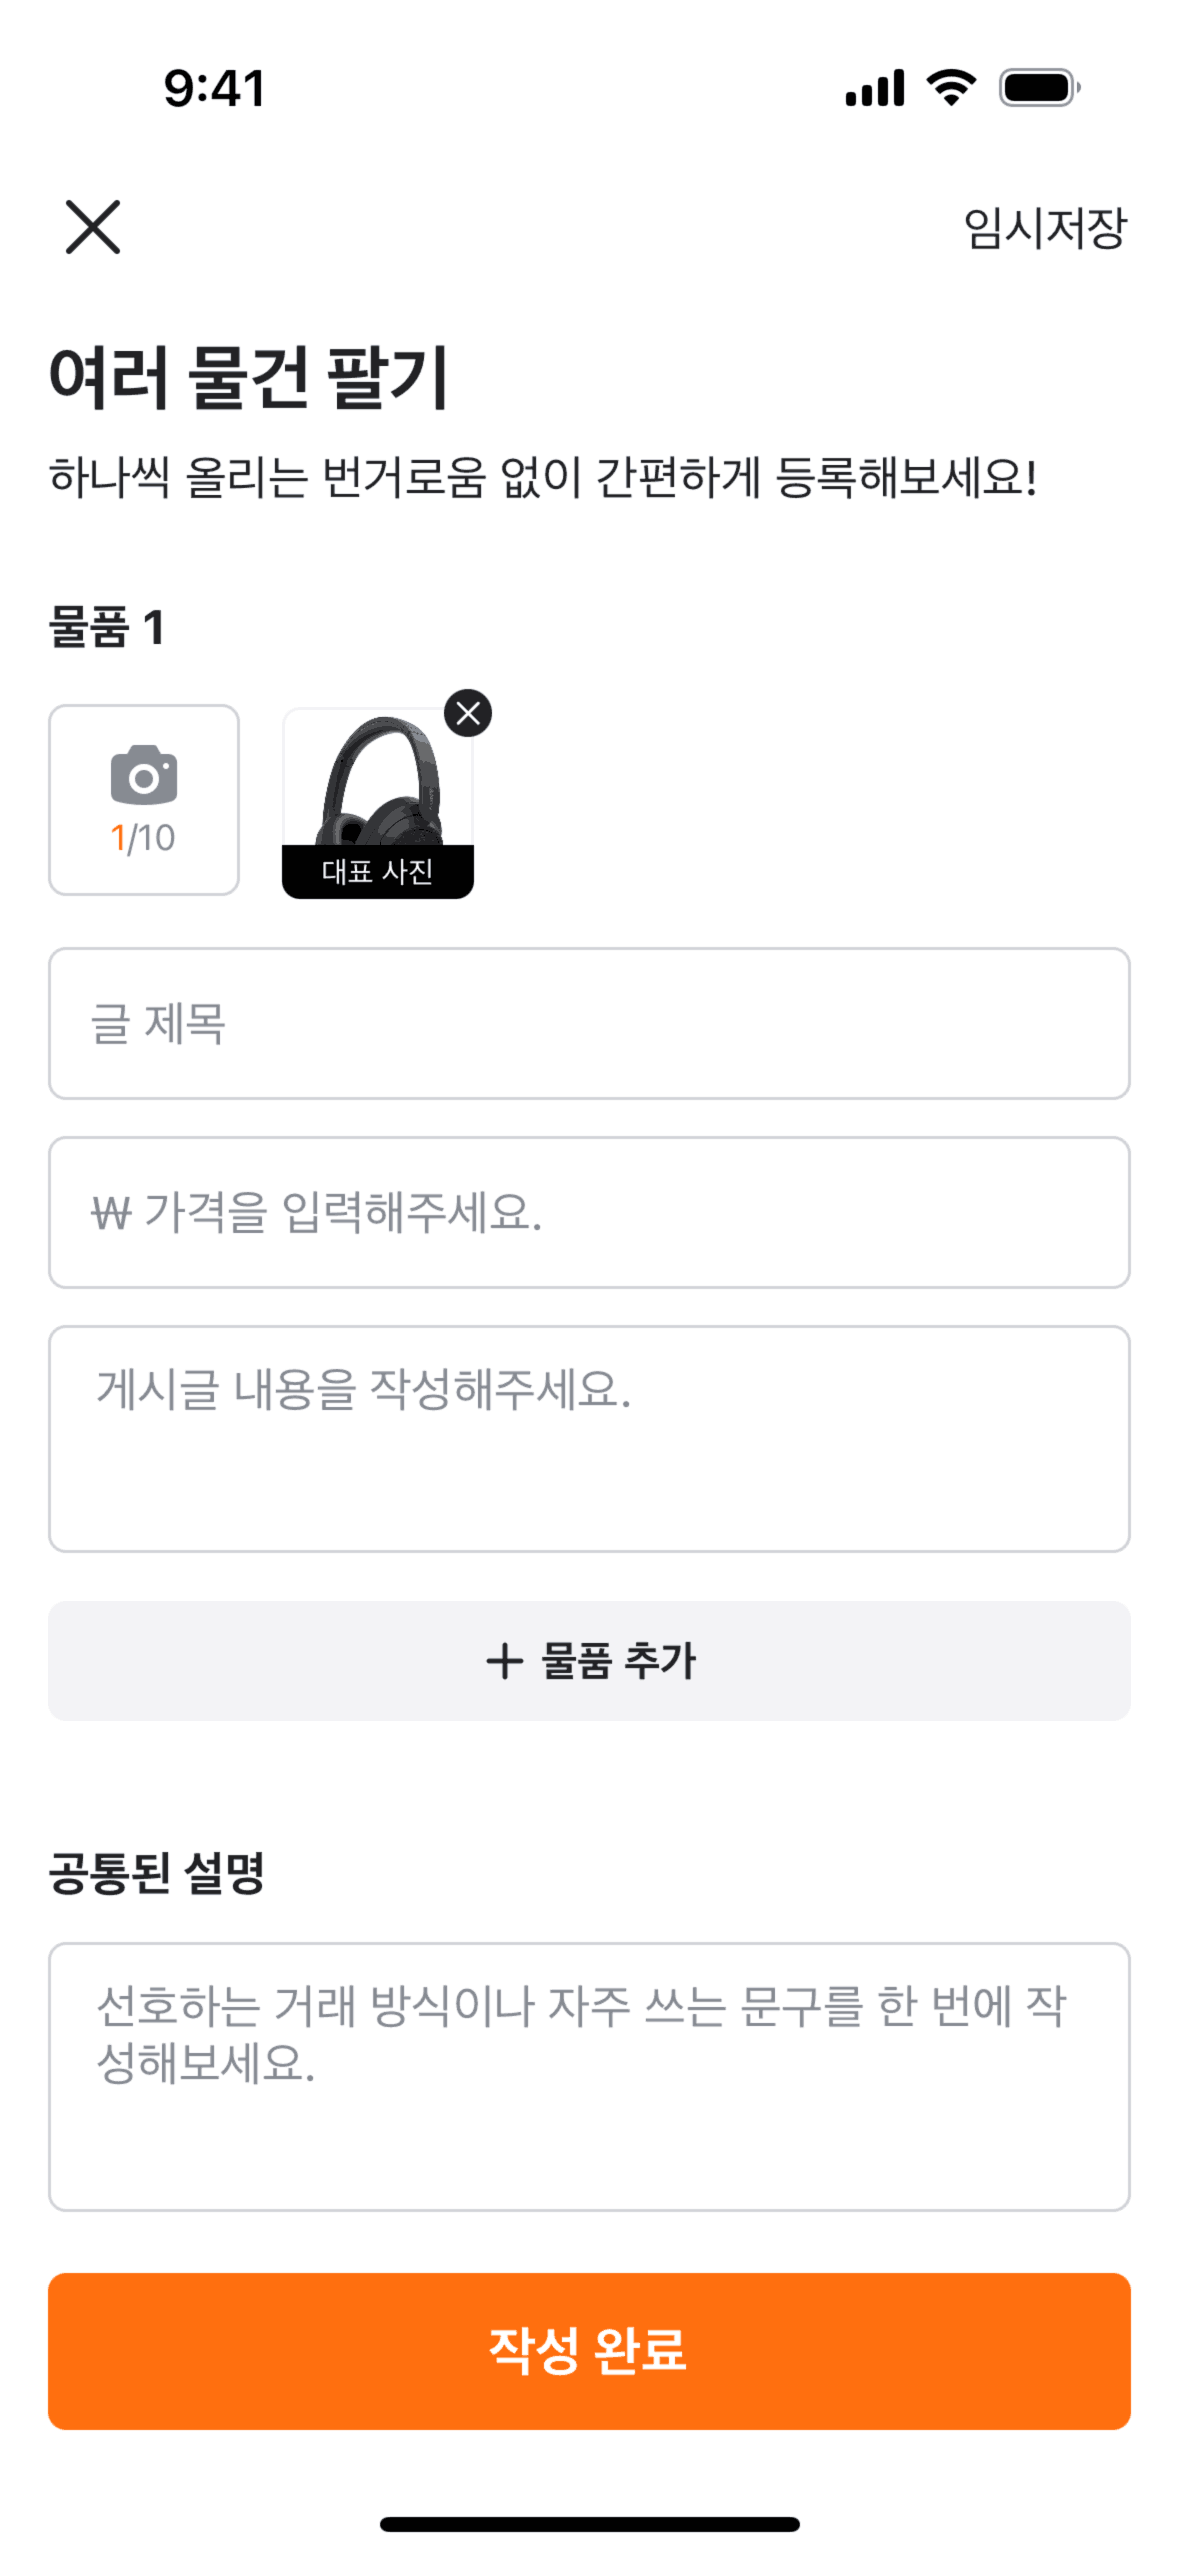1179x2556 pixels.
Task: Focus the 글 제목 title field
Action: tap(589, 1023)
